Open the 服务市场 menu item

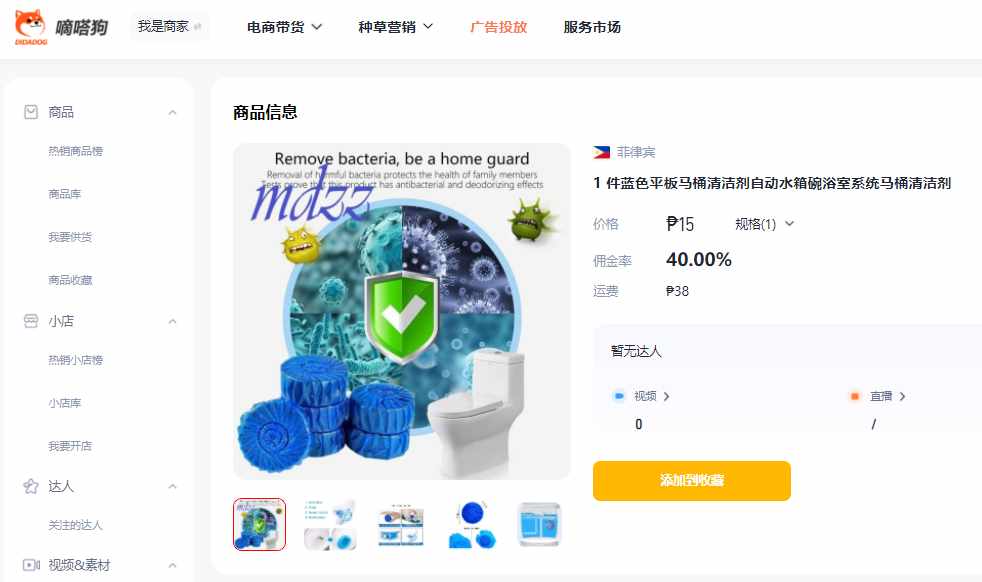tap(592, 27)
